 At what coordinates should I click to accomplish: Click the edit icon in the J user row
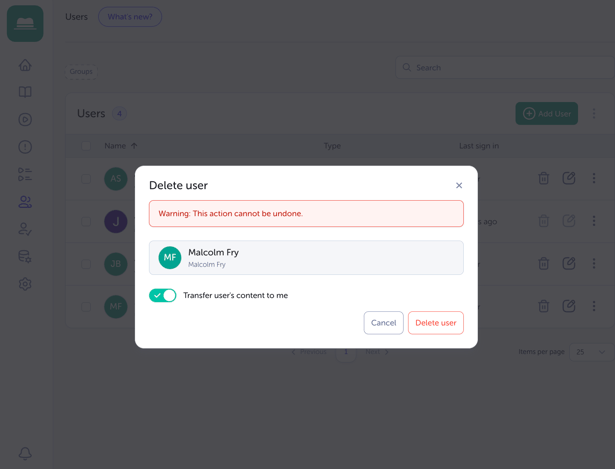click(569, 221)
